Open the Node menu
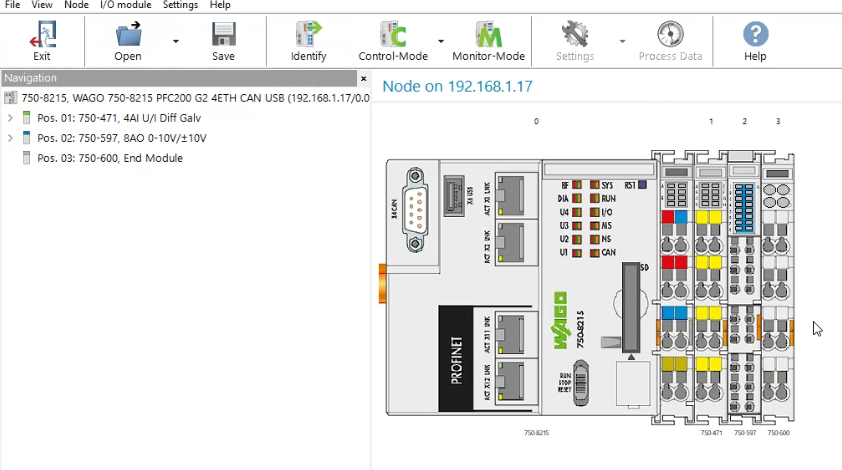This screenshot has height=470, width=842. pyautogui.click(x=76, y=5)
